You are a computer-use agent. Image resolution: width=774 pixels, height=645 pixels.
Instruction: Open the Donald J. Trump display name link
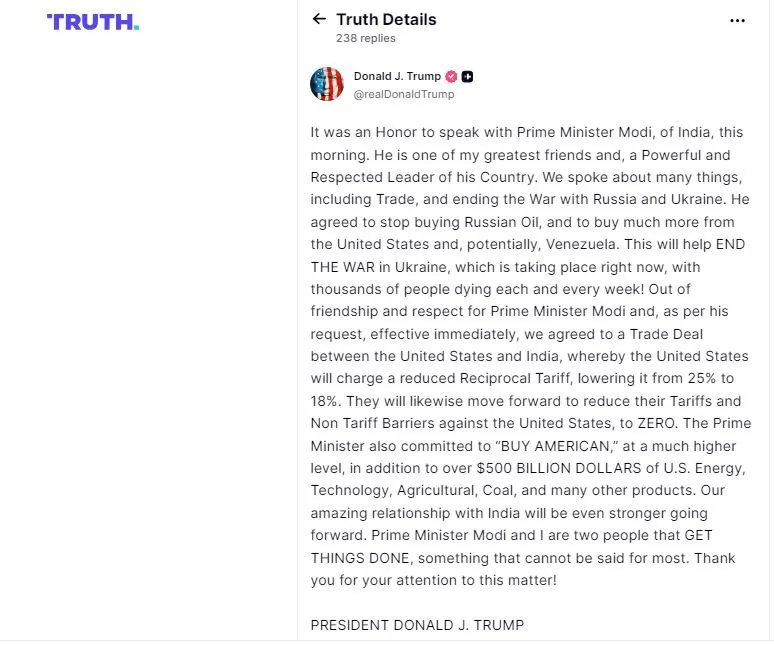point(397,76)
